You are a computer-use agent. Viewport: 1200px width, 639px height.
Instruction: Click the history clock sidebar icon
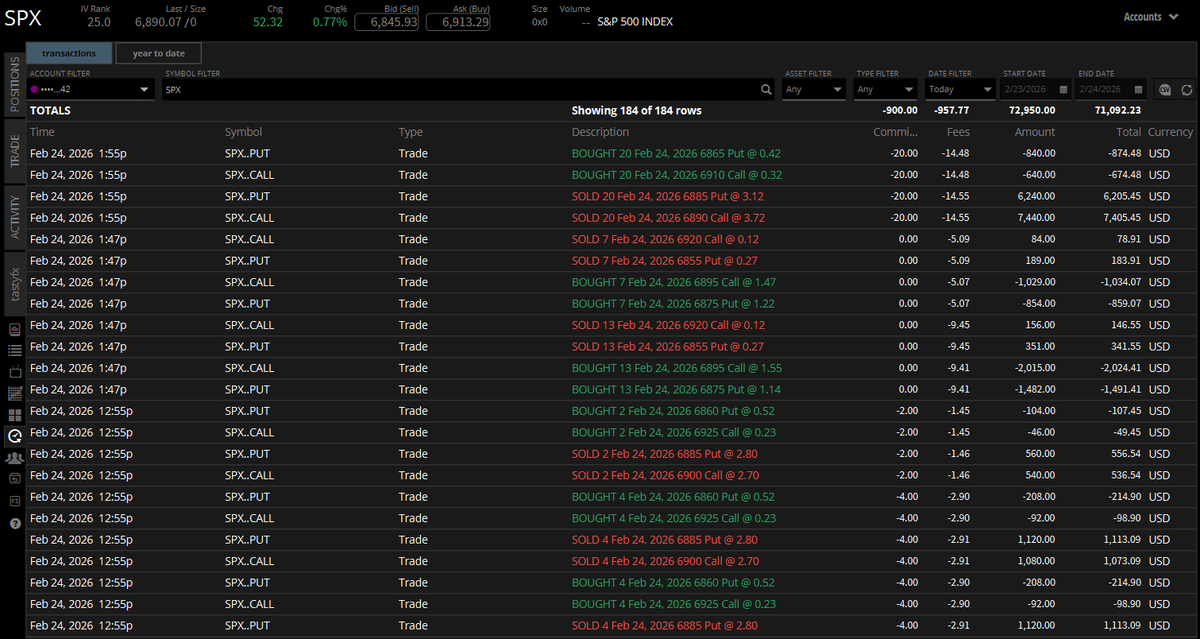pos(15,436)
